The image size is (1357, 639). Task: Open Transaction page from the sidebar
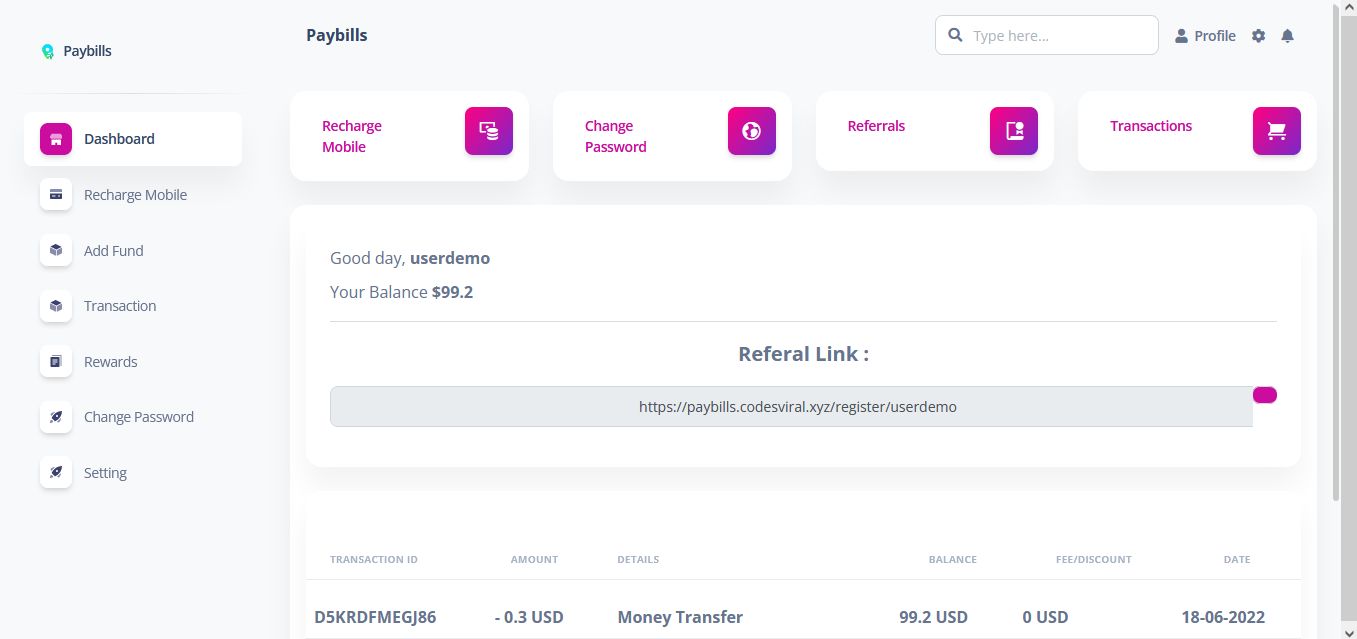[120, 306]
